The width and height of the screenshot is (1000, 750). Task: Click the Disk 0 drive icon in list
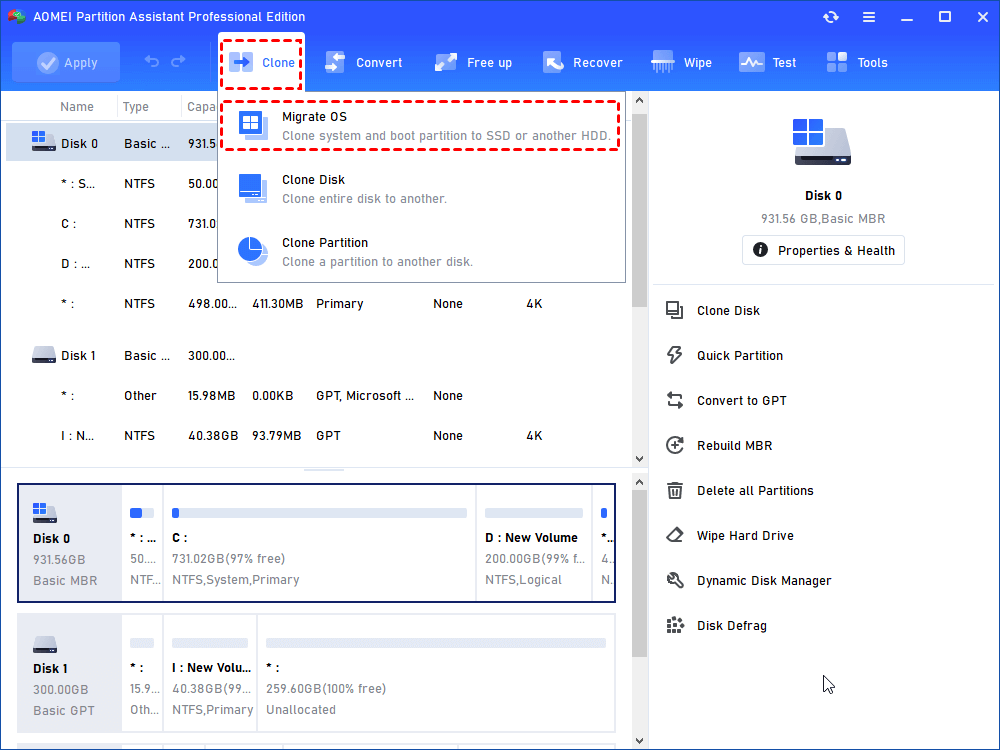(43, 141)
